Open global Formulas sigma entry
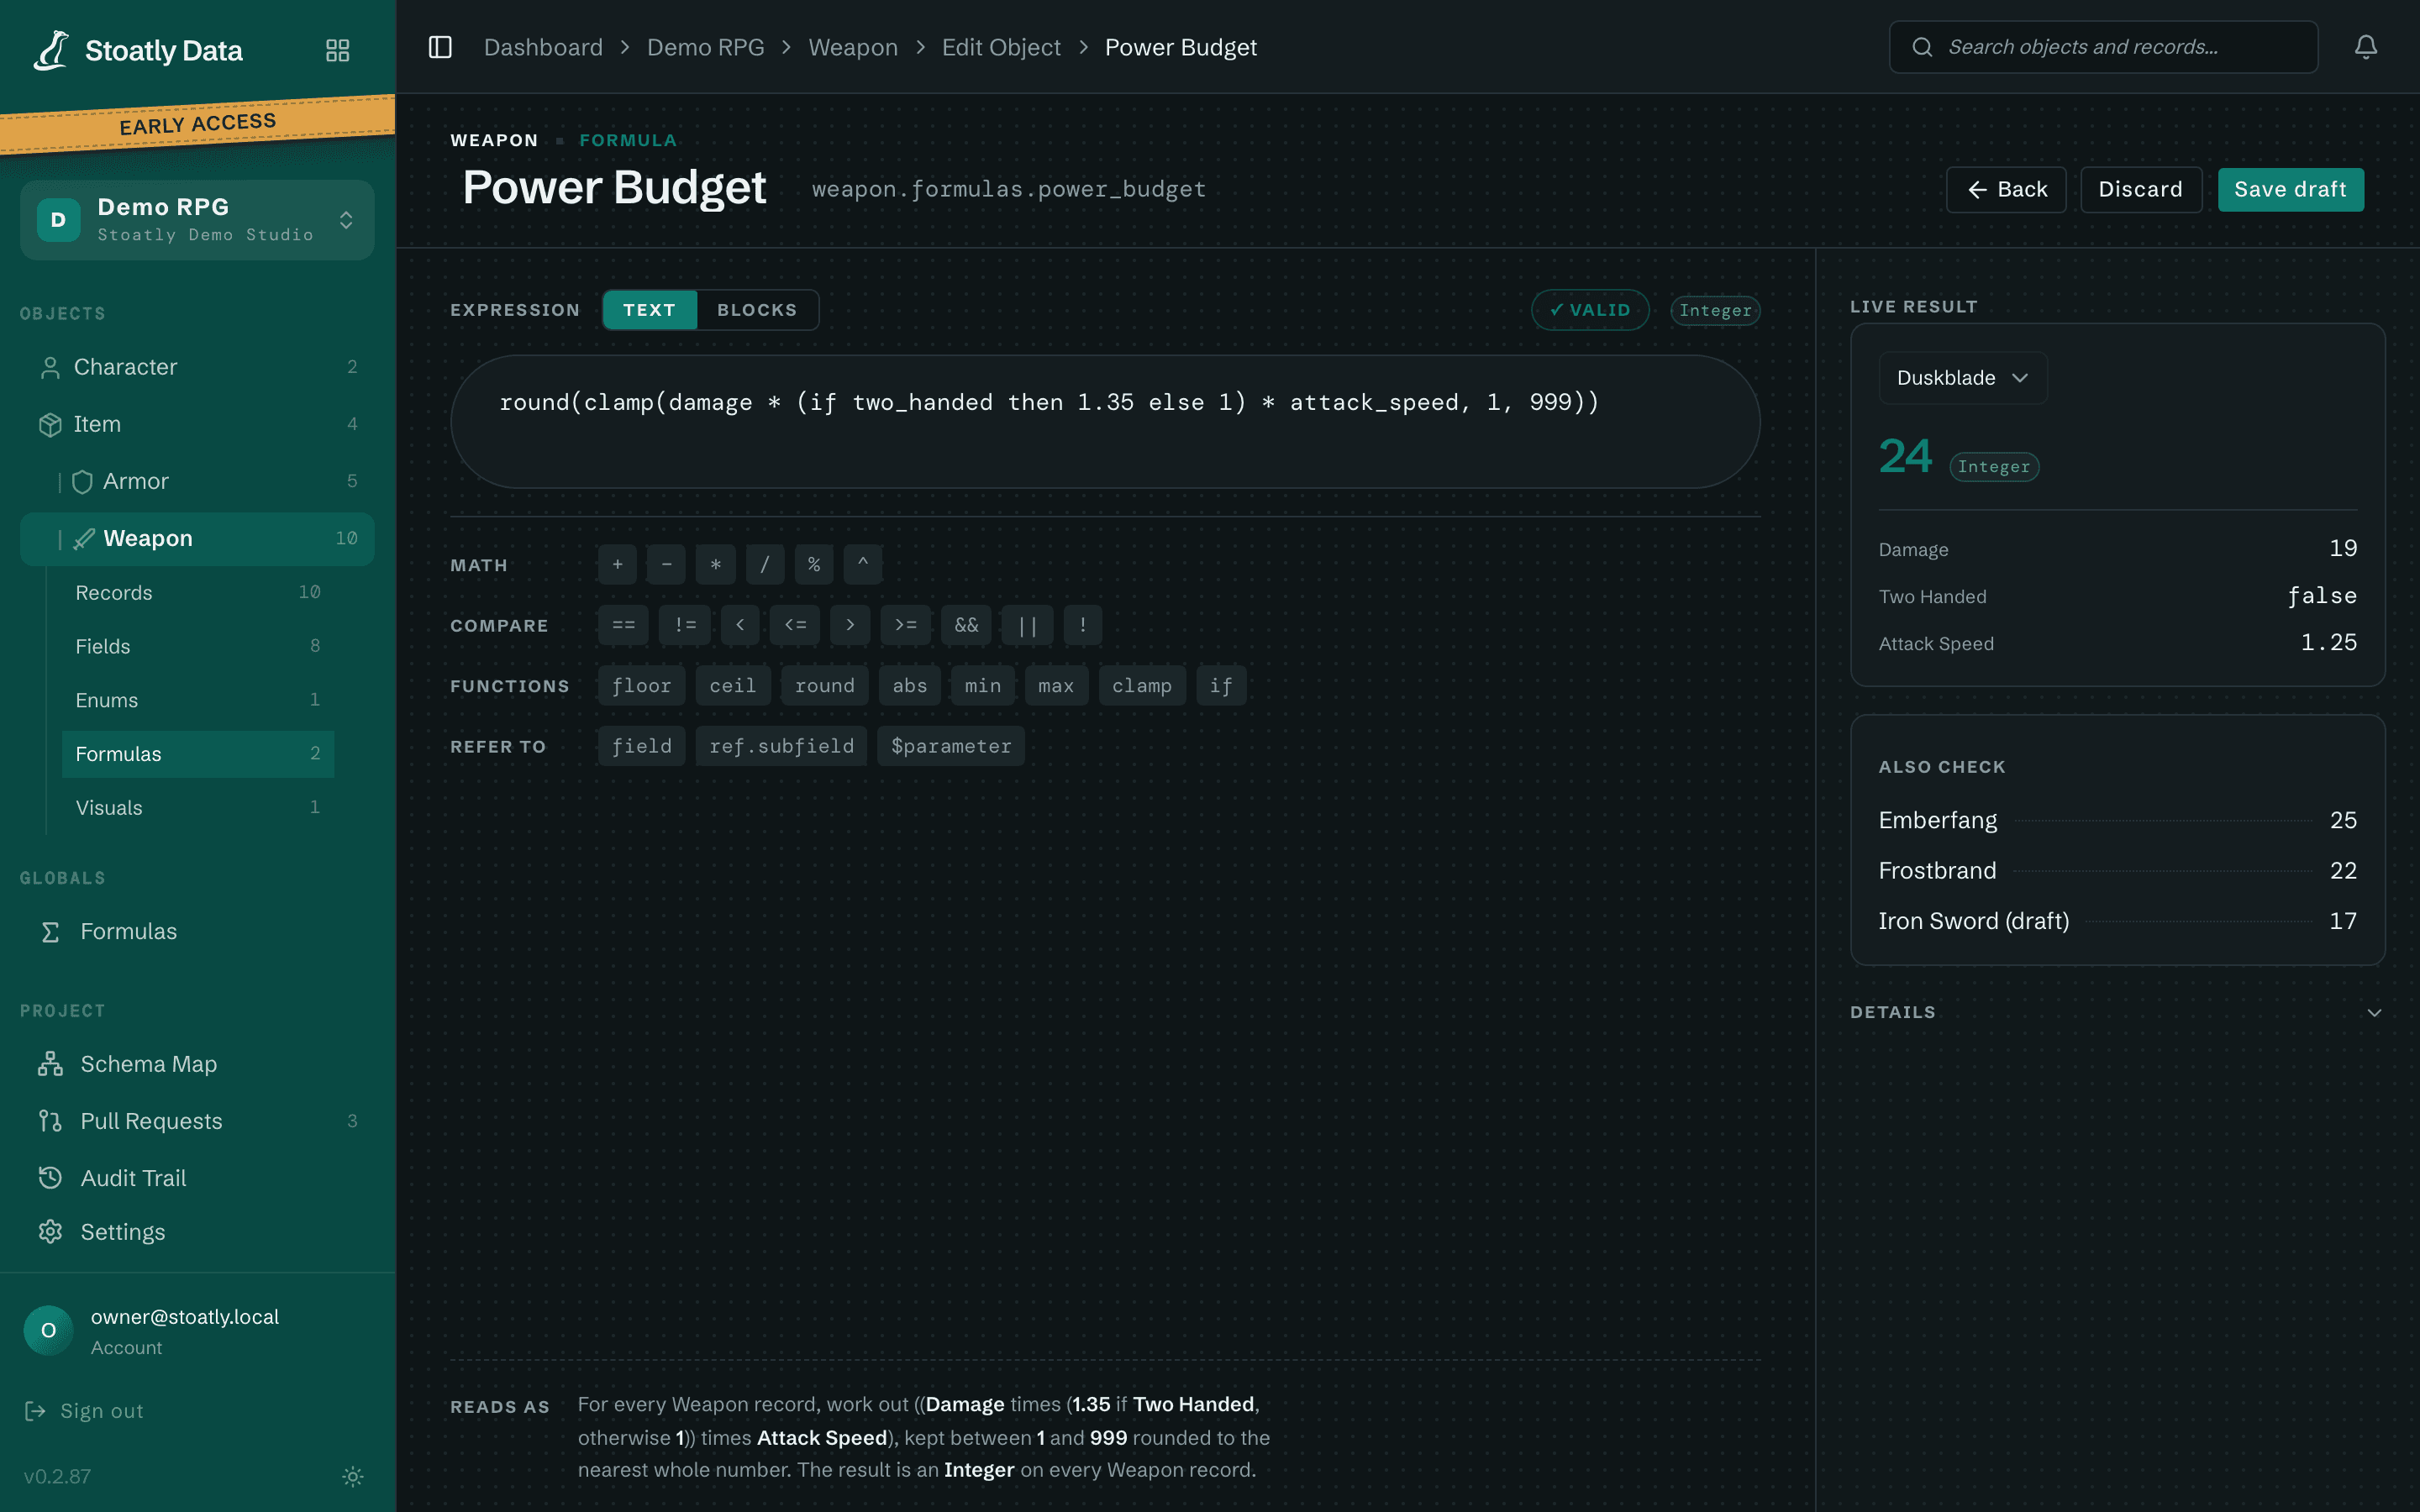Screen dimensions: 2420x1512 pyautogui.click(x=197, y=931)
